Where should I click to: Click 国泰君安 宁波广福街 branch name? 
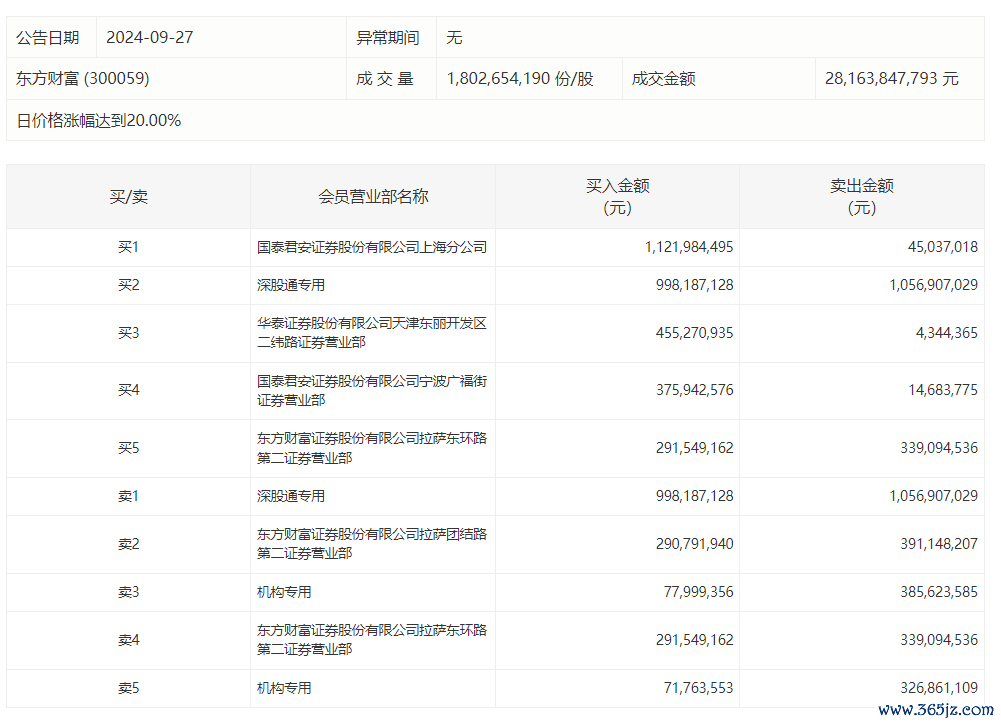372,391
